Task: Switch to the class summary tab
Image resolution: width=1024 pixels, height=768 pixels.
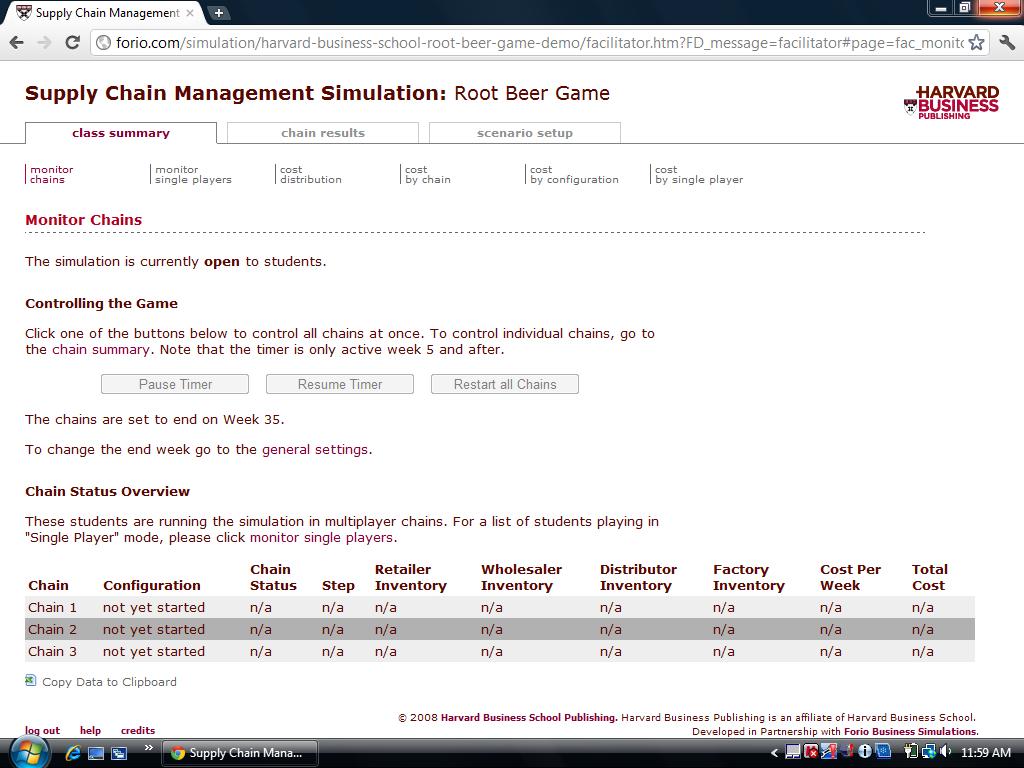Action: tap(121, 133)
